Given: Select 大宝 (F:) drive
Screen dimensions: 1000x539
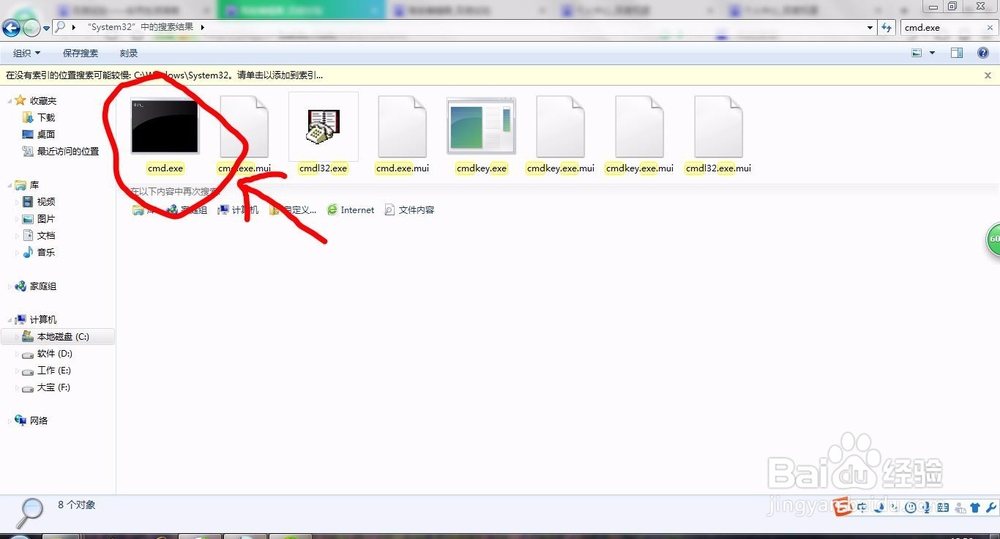Looking at the screenshot, I should coord(53,387).
